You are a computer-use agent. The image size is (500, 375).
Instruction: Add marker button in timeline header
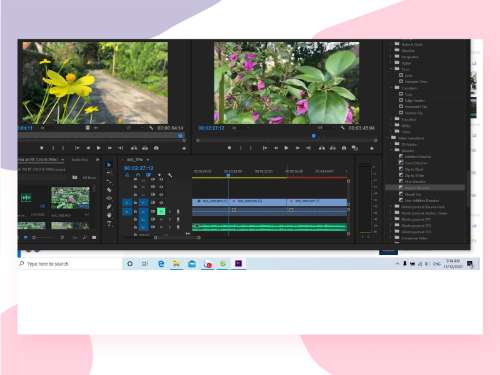tap(159, 175)
